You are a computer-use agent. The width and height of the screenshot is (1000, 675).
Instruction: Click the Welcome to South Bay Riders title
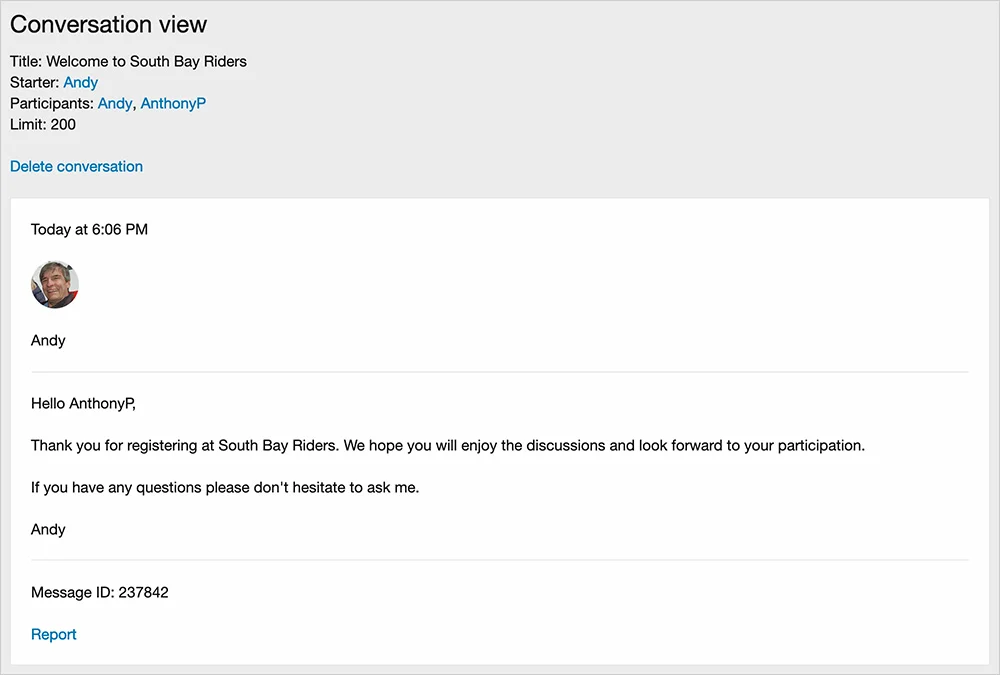coord(146,62)
